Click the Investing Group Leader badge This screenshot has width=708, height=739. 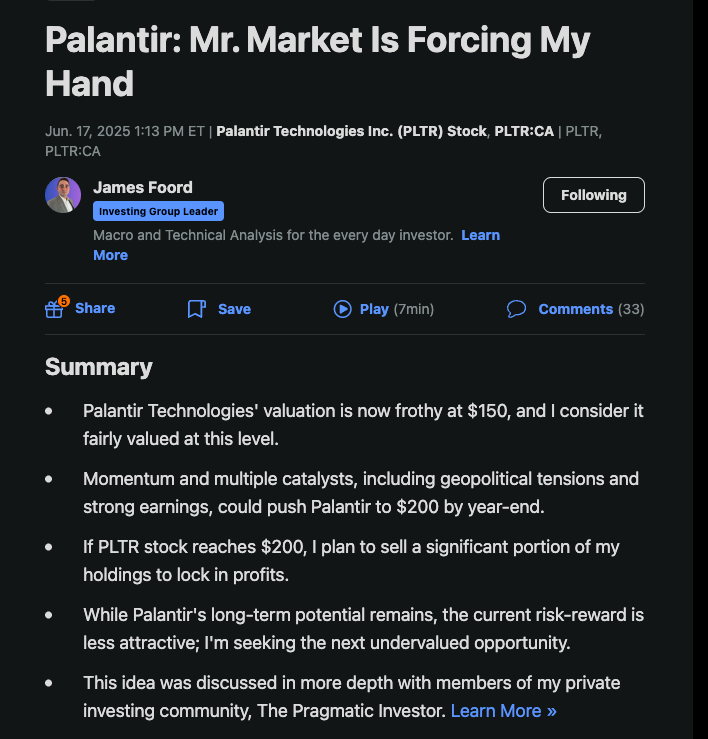coord(158,211)
